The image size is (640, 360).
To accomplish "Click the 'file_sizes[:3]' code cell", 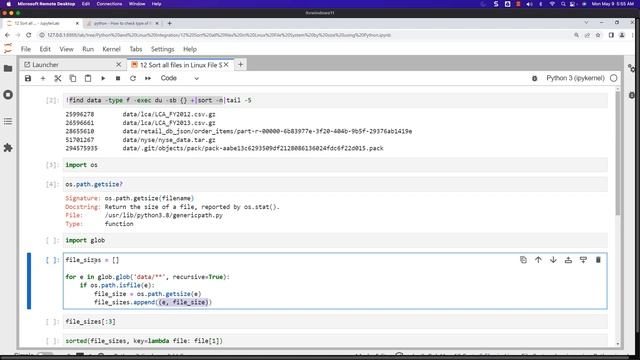I will pyautogui.click(x=335, y=321).
